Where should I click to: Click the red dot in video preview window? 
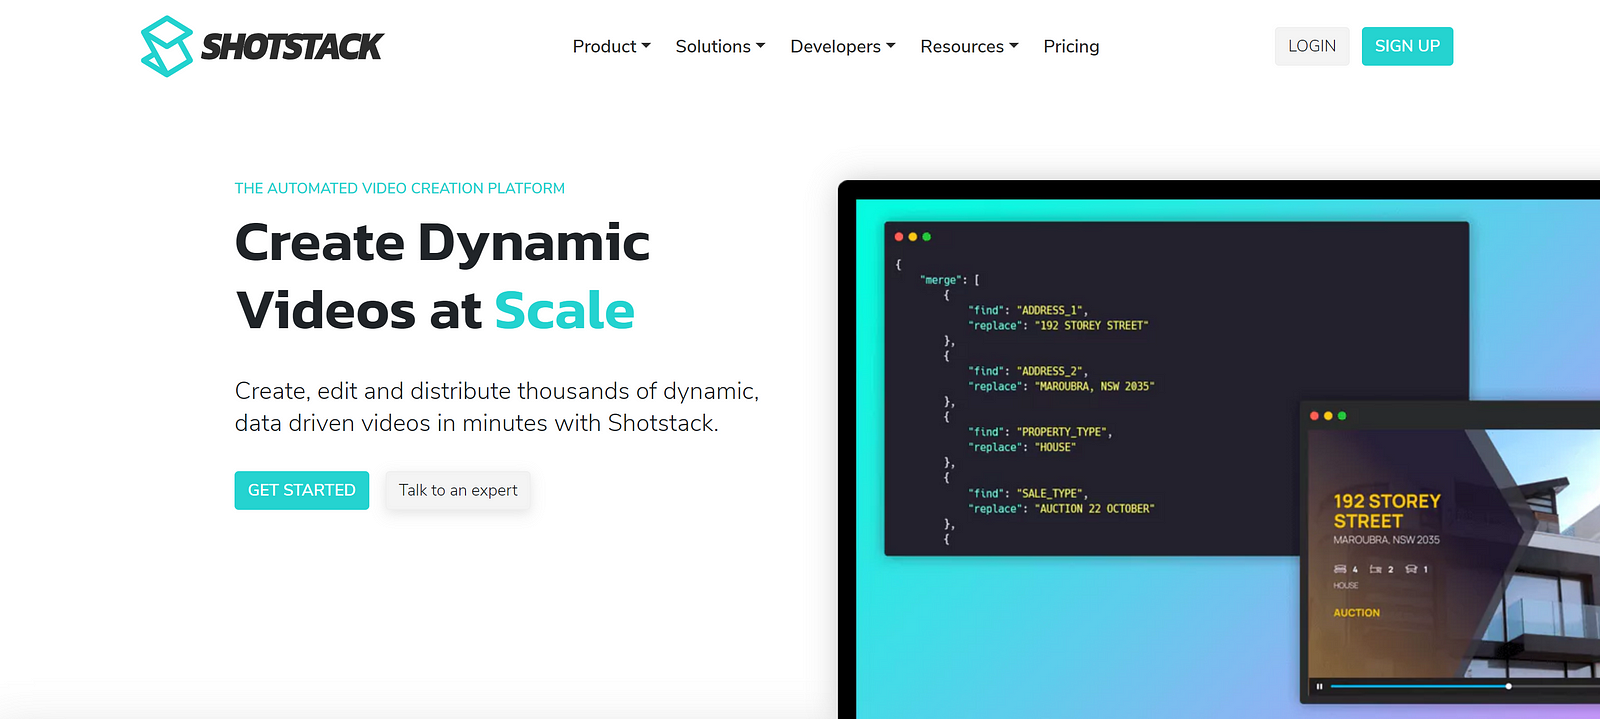click(1314, 415)
